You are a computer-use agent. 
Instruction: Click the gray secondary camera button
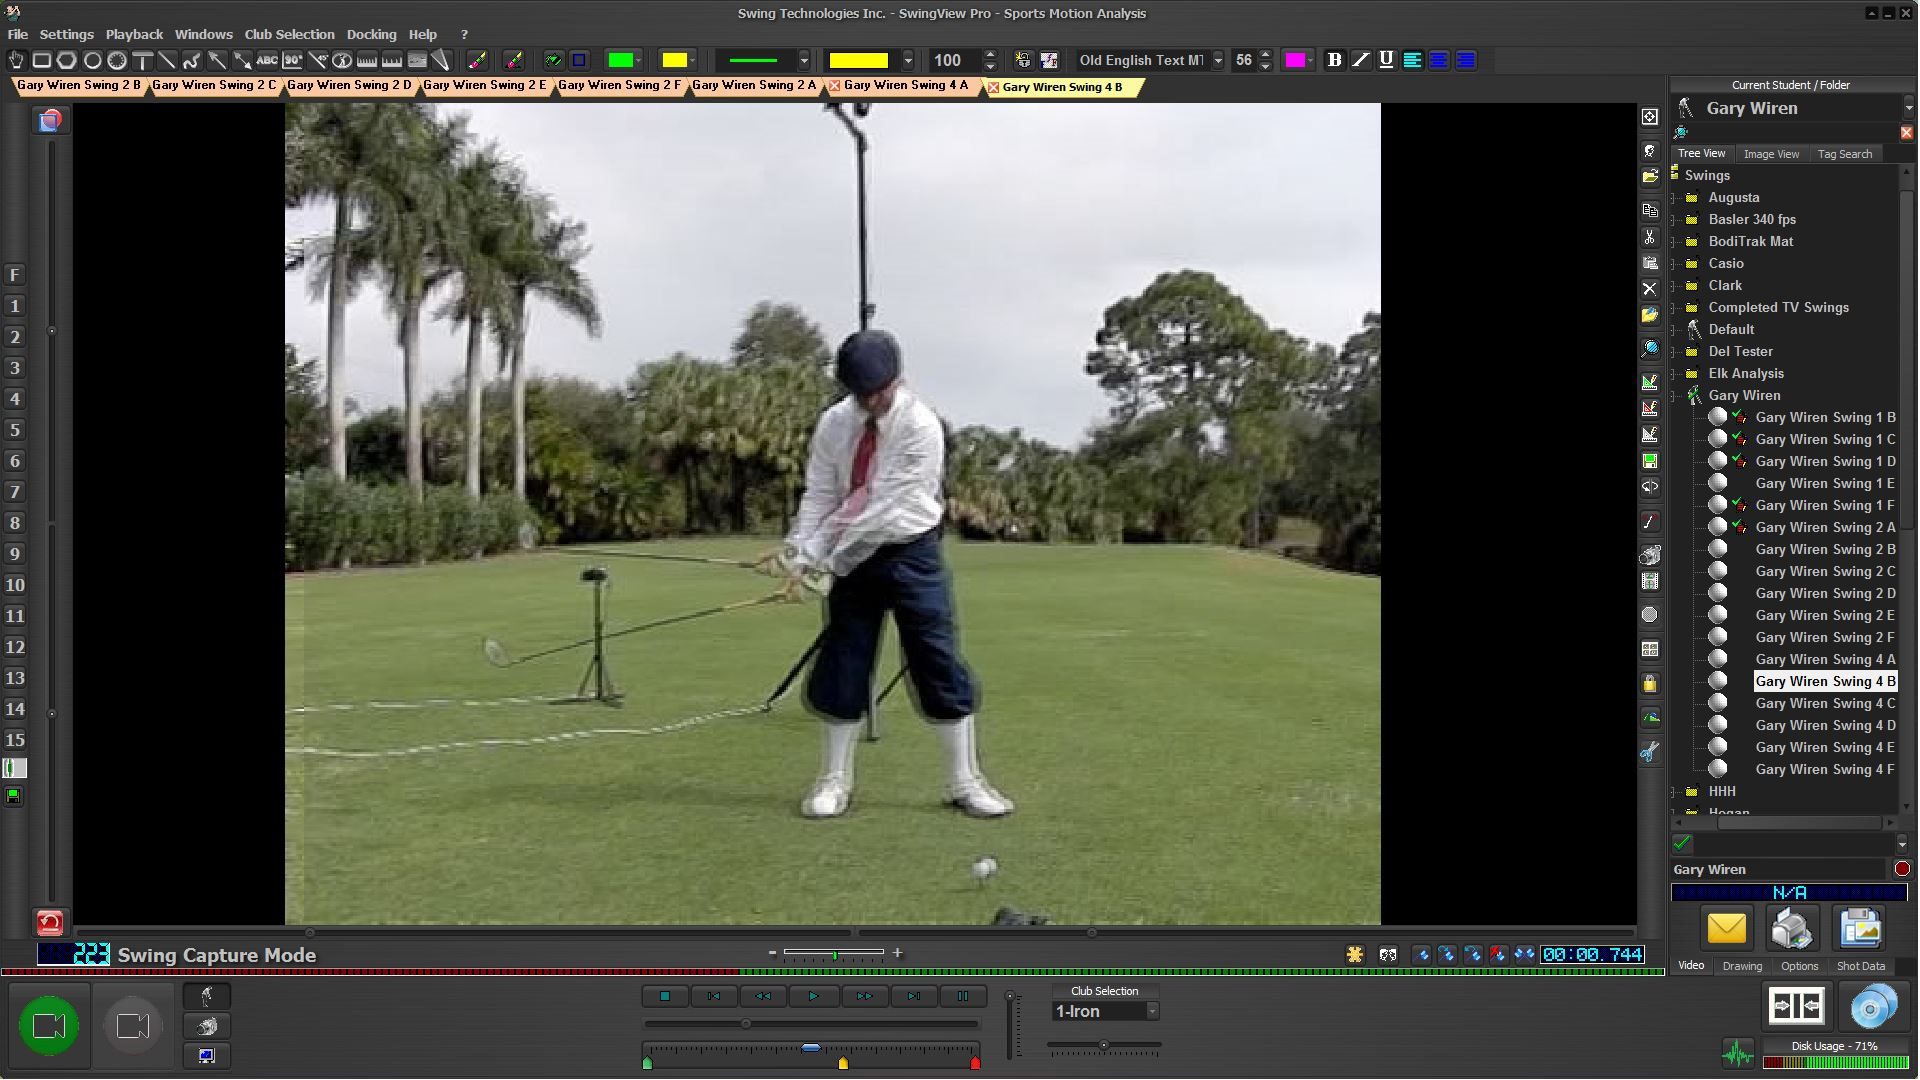click(x=133, y=1026)
